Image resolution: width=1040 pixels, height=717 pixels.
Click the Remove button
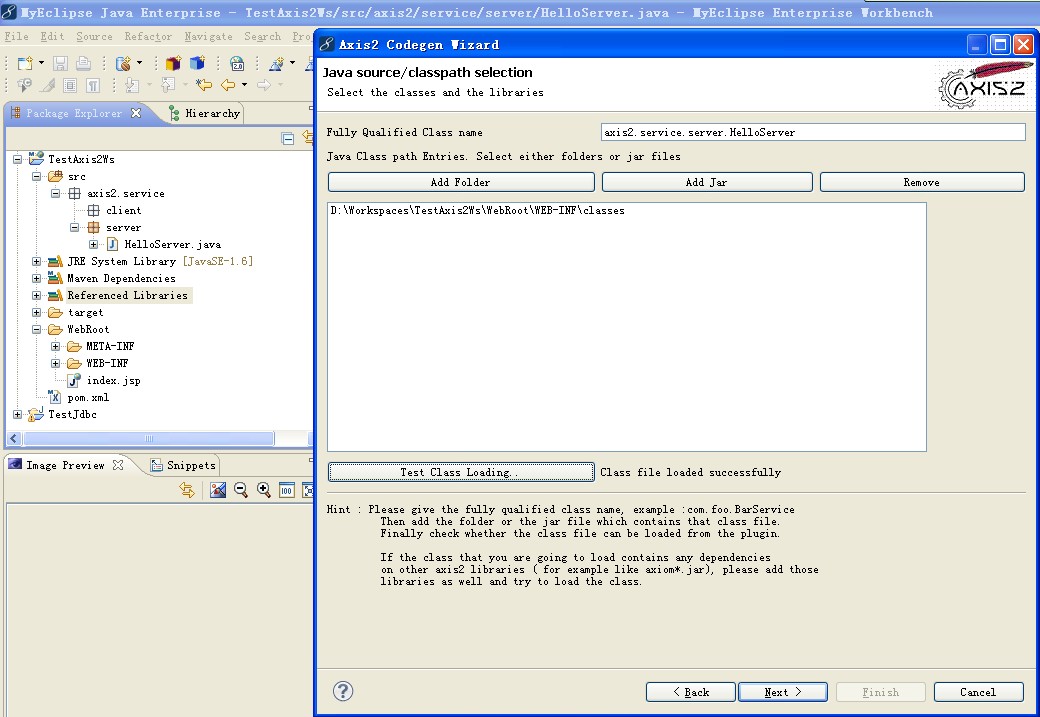tap(922, 182)
